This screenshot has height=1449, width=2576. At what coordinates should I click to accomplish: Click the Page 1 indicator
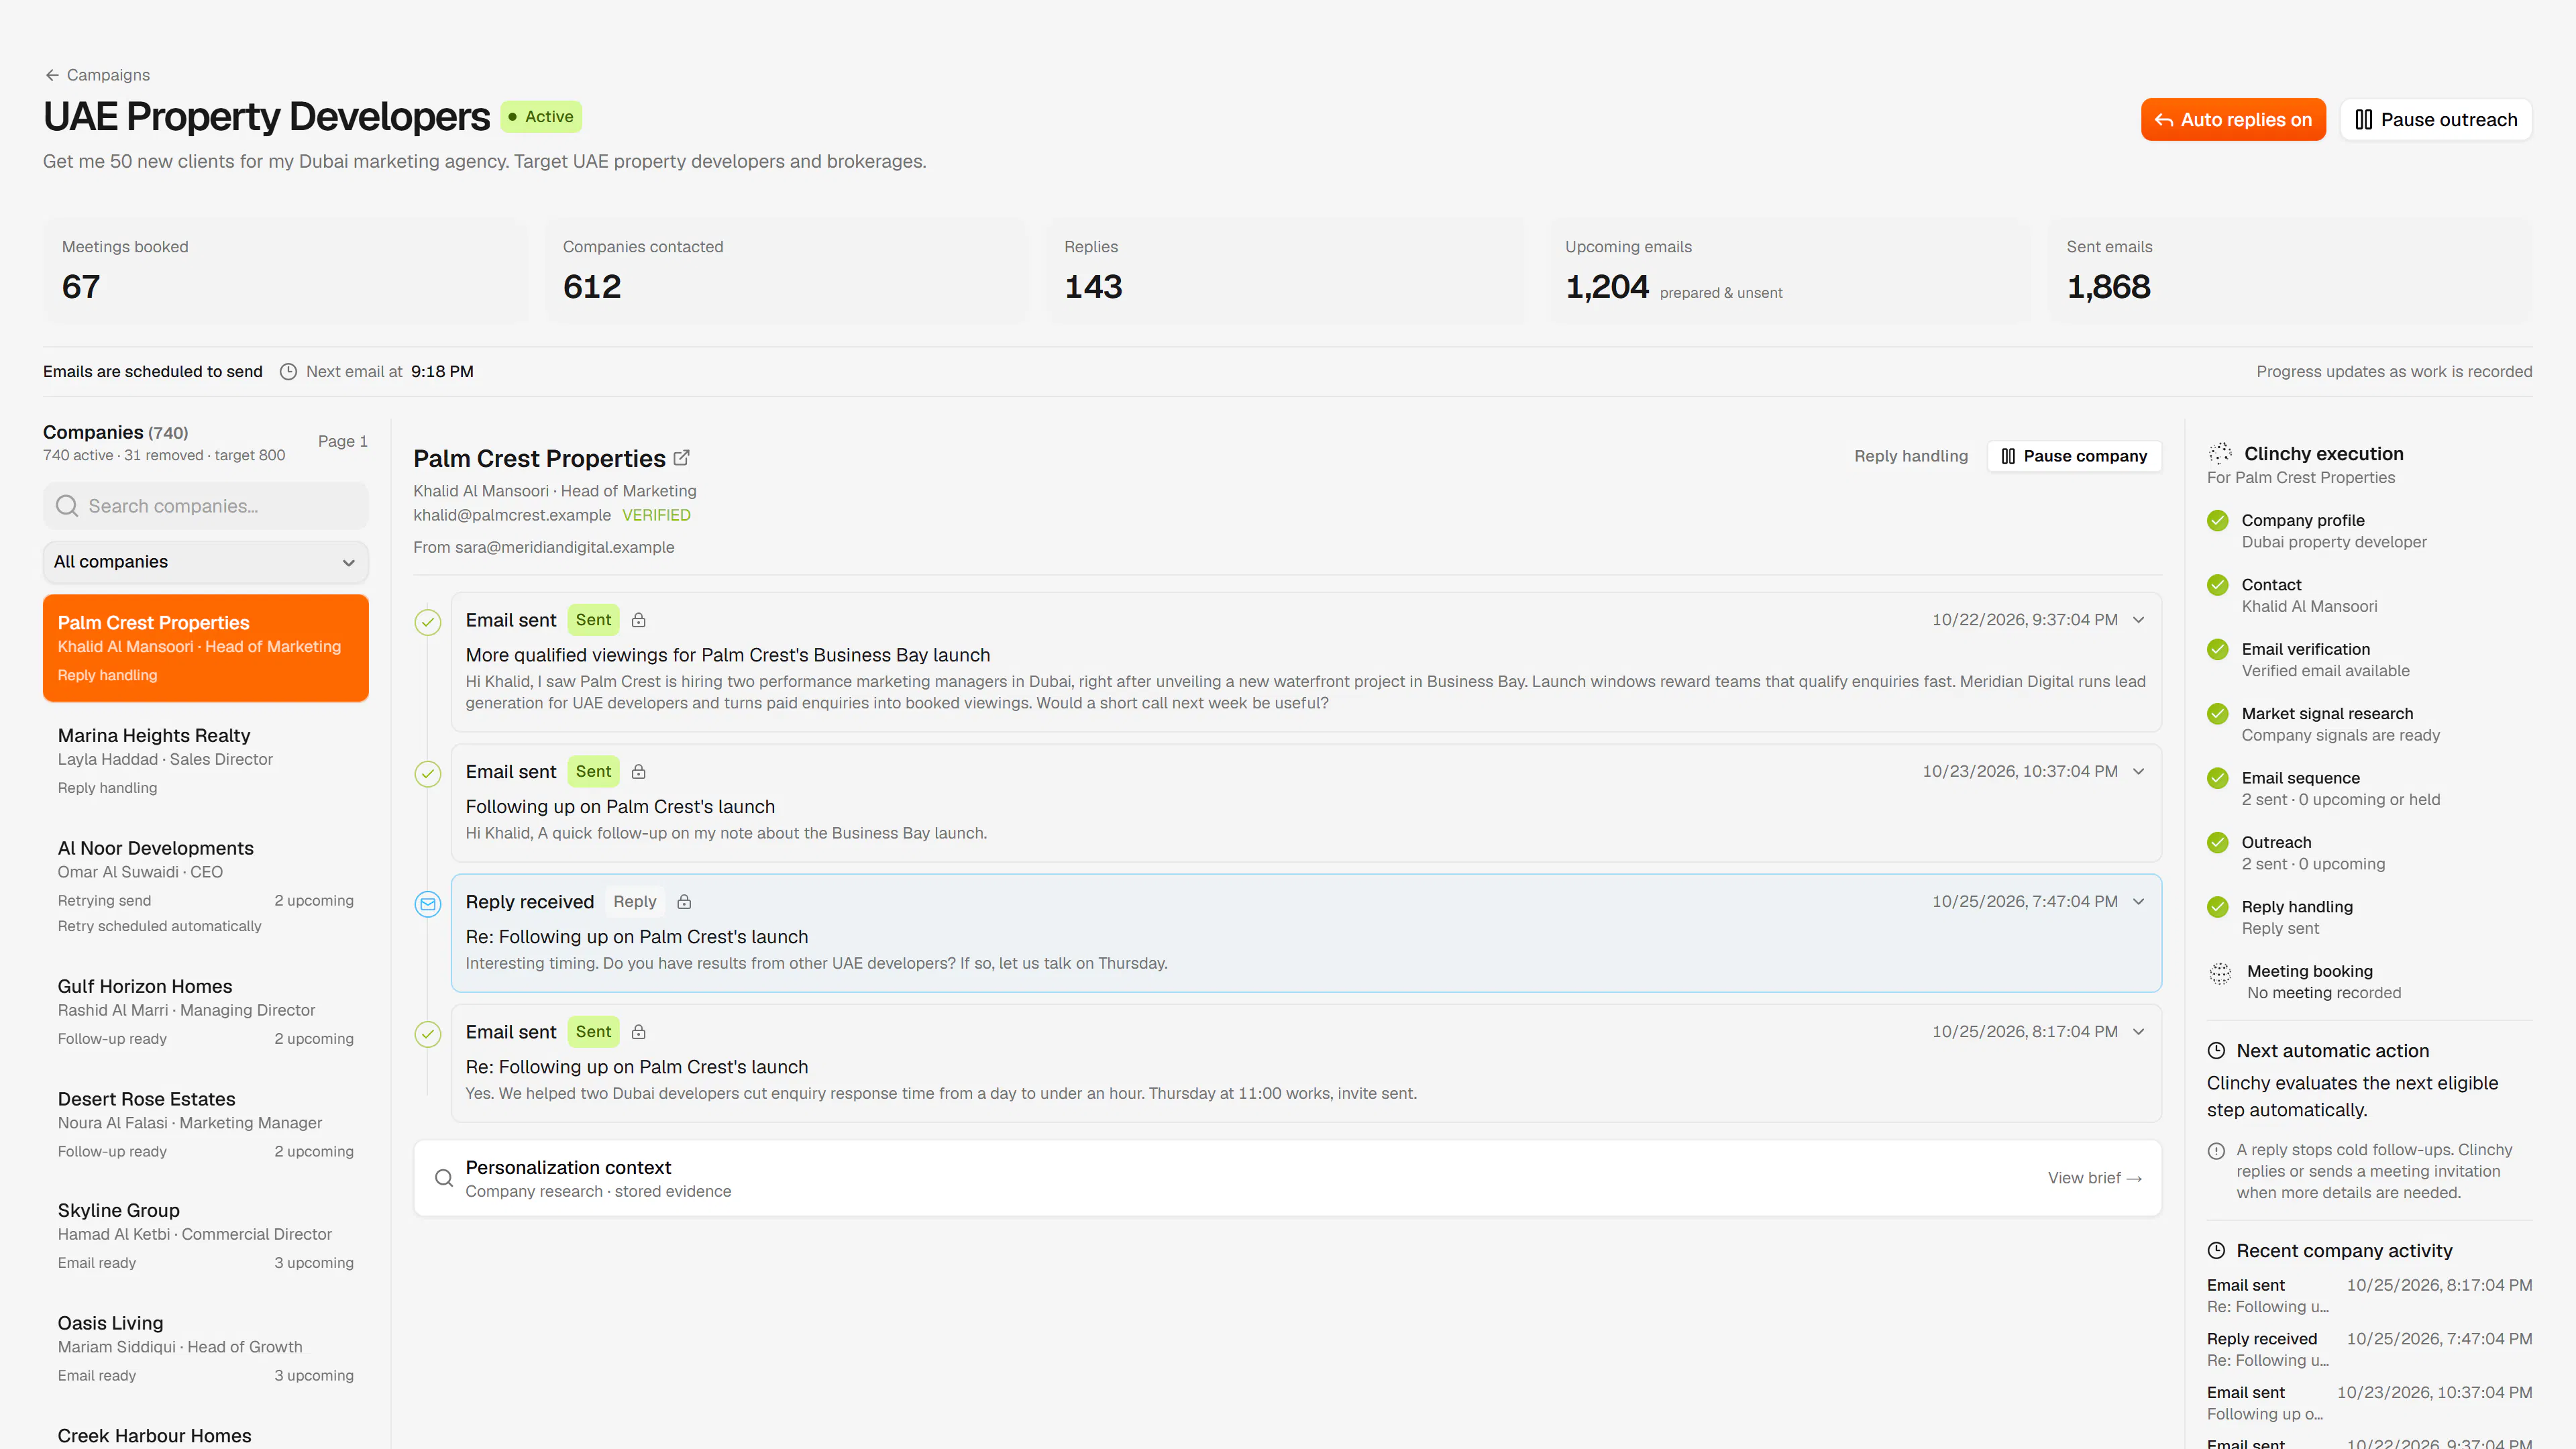tap(343, 442)
